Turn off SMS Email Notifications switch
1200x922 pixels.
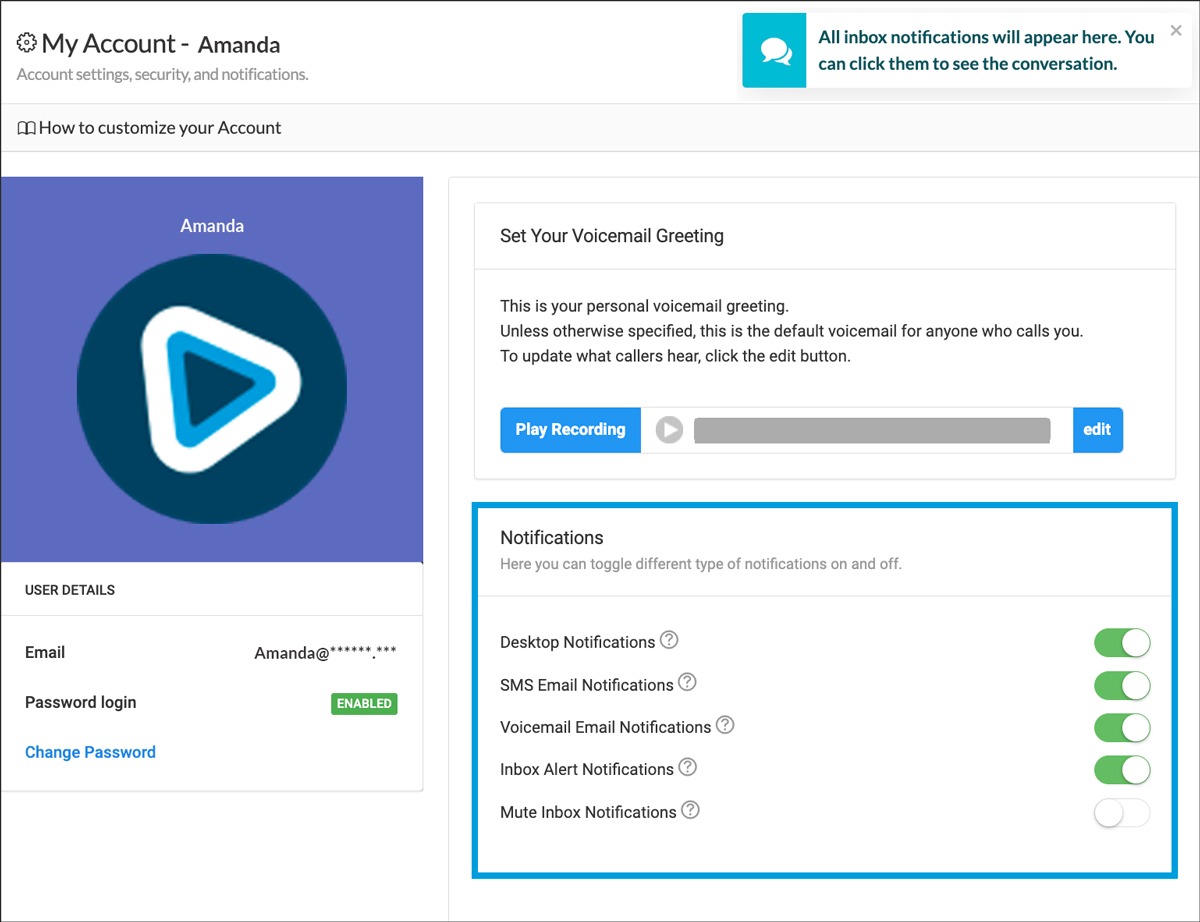1122,686
